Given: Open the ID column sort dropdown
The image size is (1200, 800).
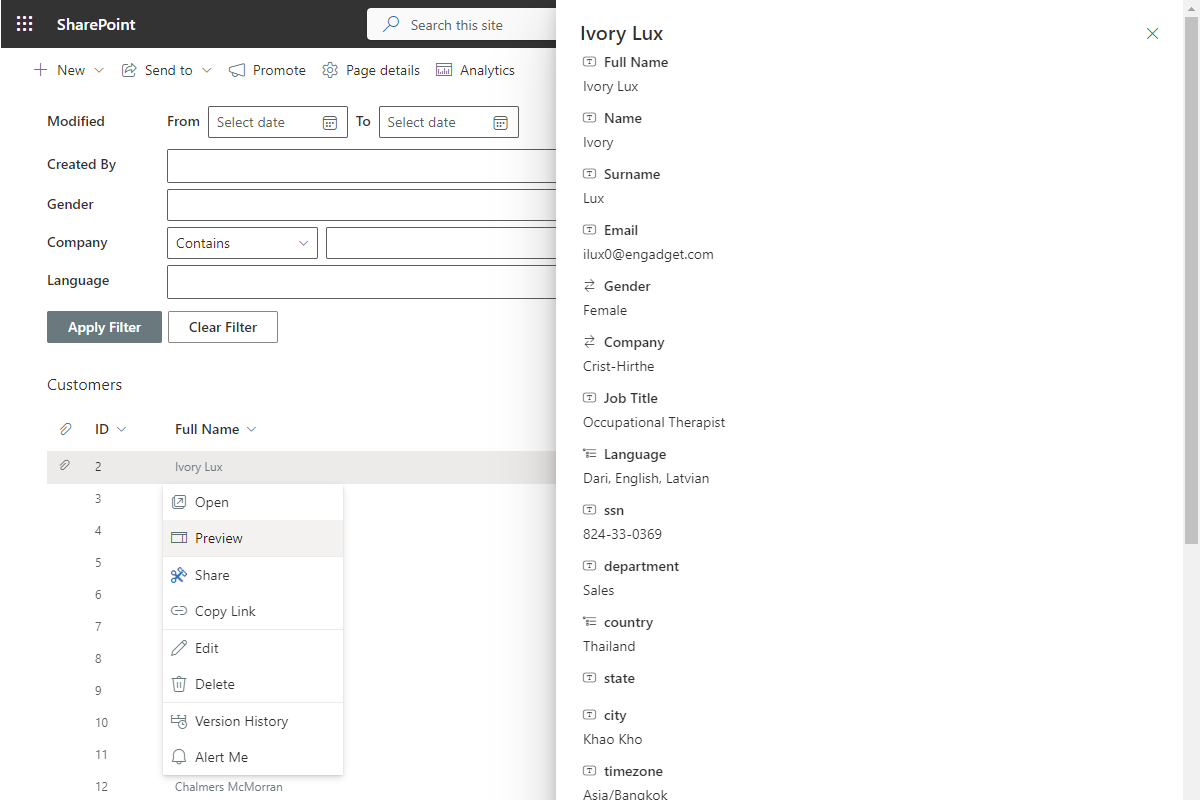Looking at the screenshot, I should [122, 429].
